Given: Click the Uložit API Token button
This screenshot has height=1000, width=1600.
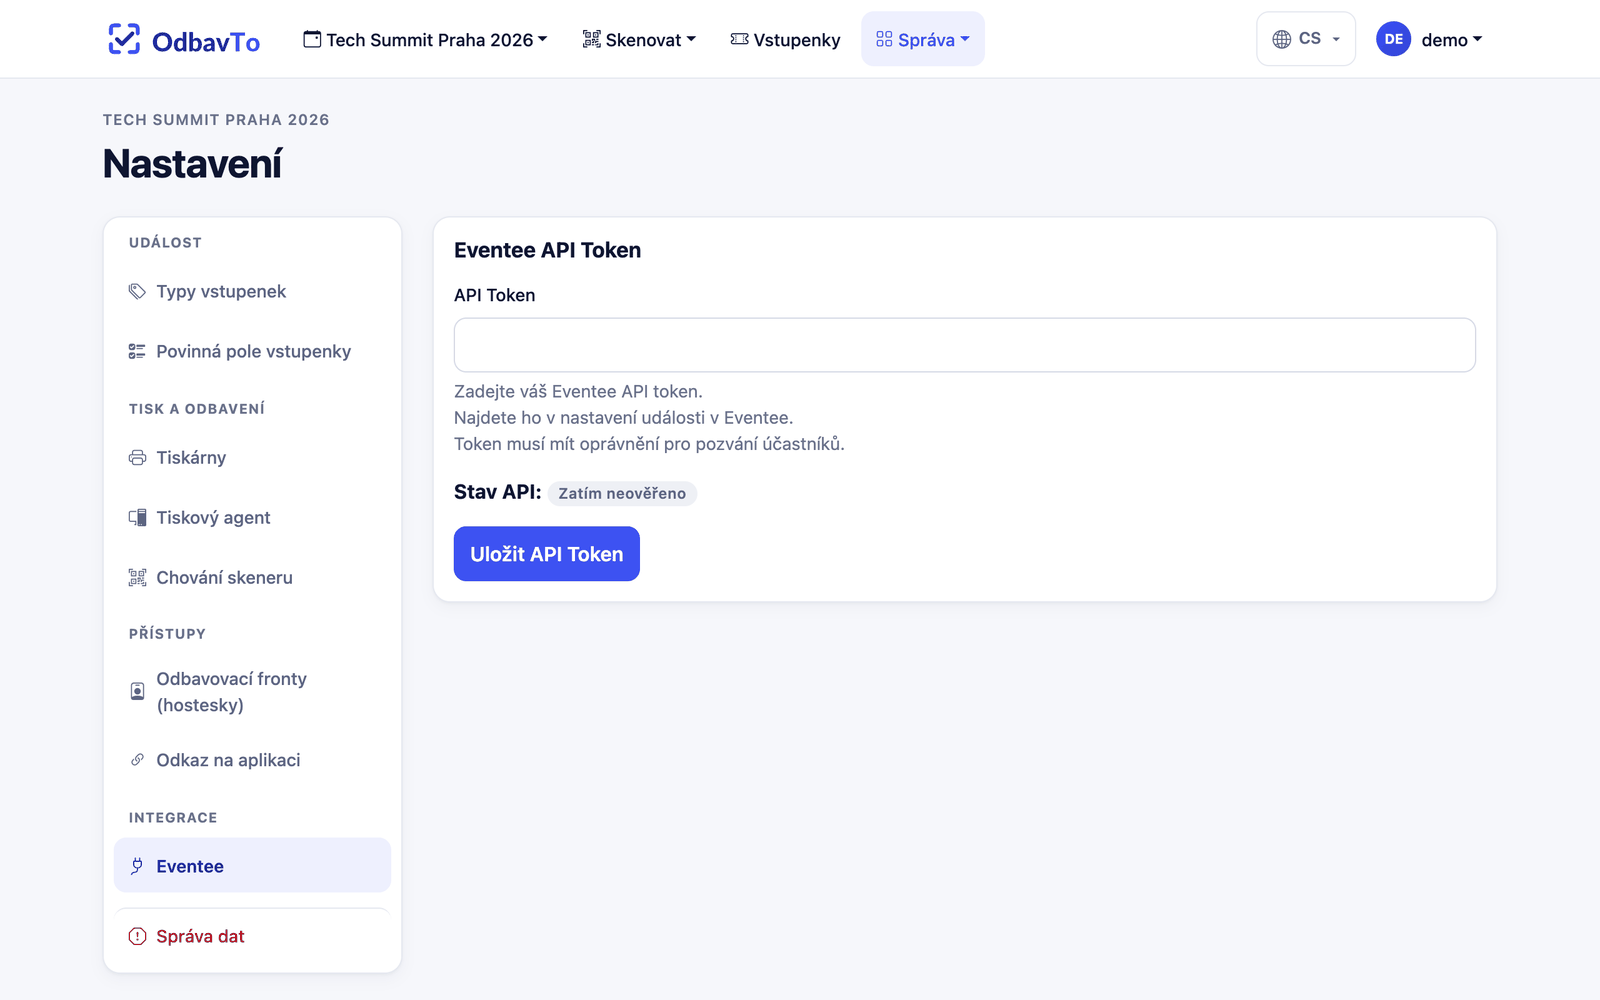Looking at the screenshot, I should 547,554.
